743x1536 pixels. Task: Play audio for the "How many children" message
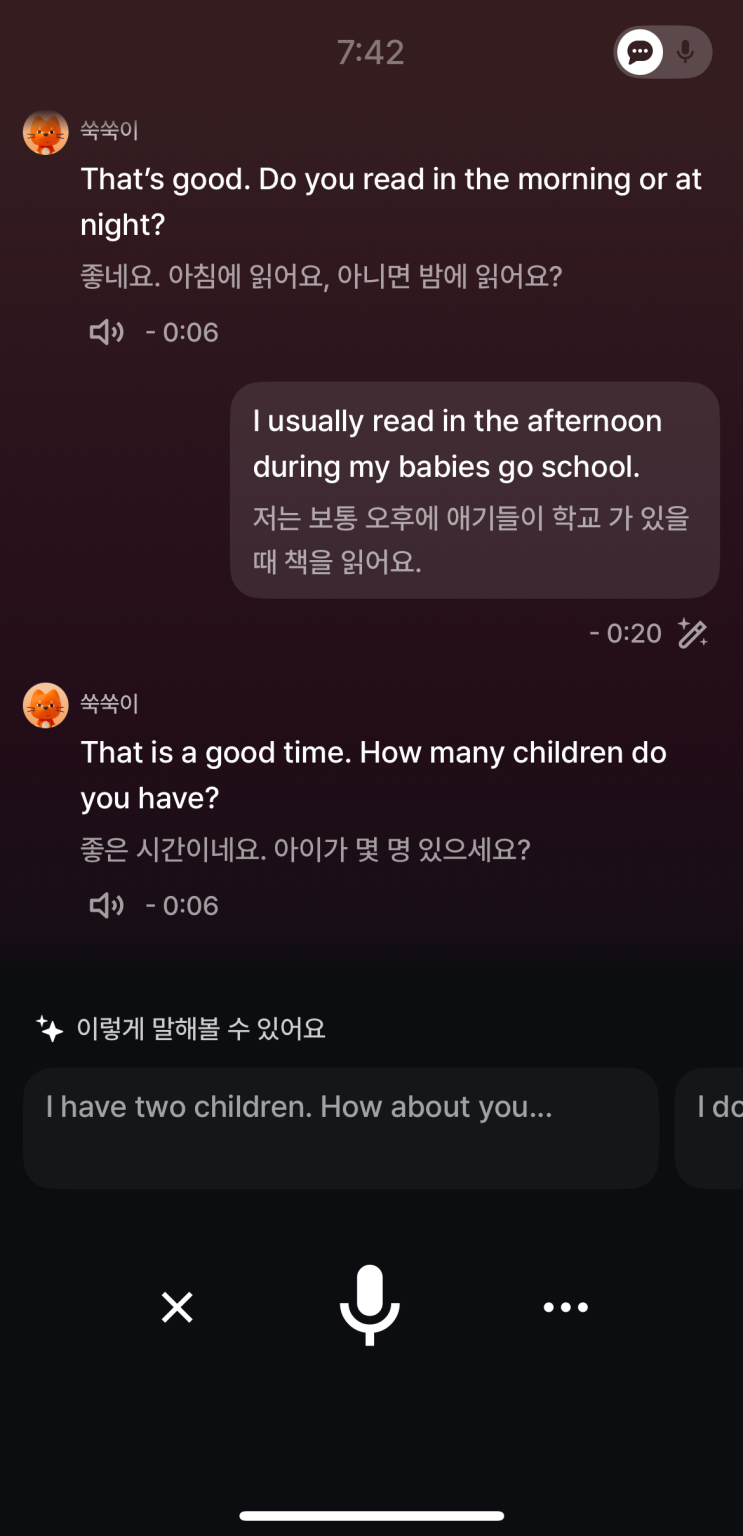point(106,905)
